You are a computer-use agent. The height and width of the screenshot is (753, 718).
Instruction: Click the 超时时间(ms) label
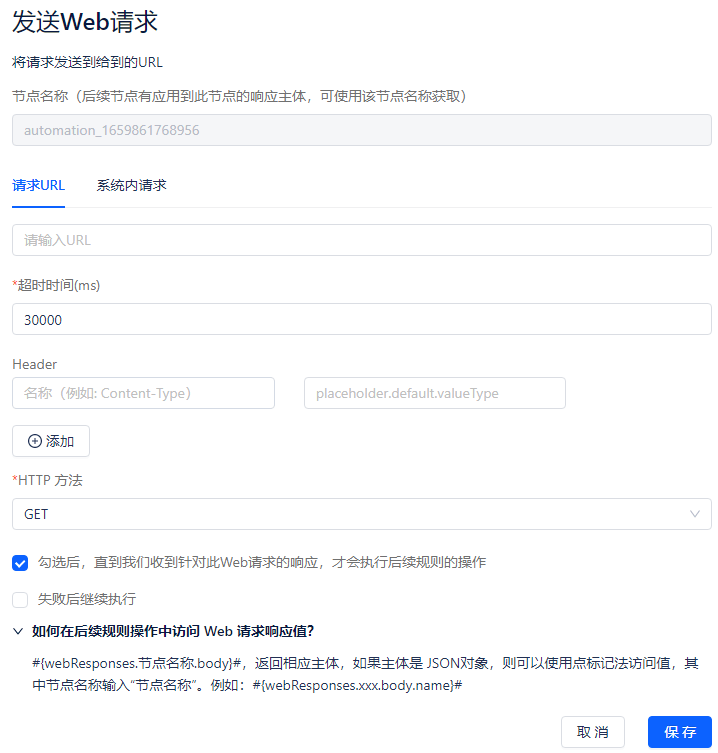click(x=56, y=285)
